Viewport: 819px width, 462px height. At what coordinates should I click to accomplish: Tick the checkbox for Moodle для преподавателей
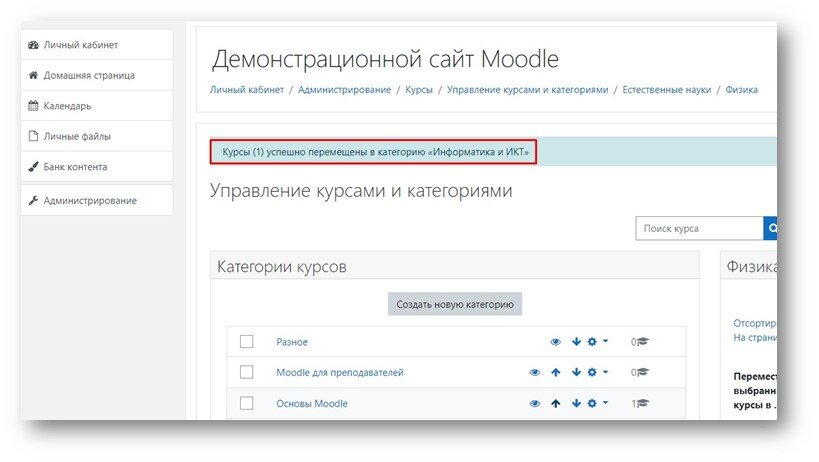[x=247, y=372]
